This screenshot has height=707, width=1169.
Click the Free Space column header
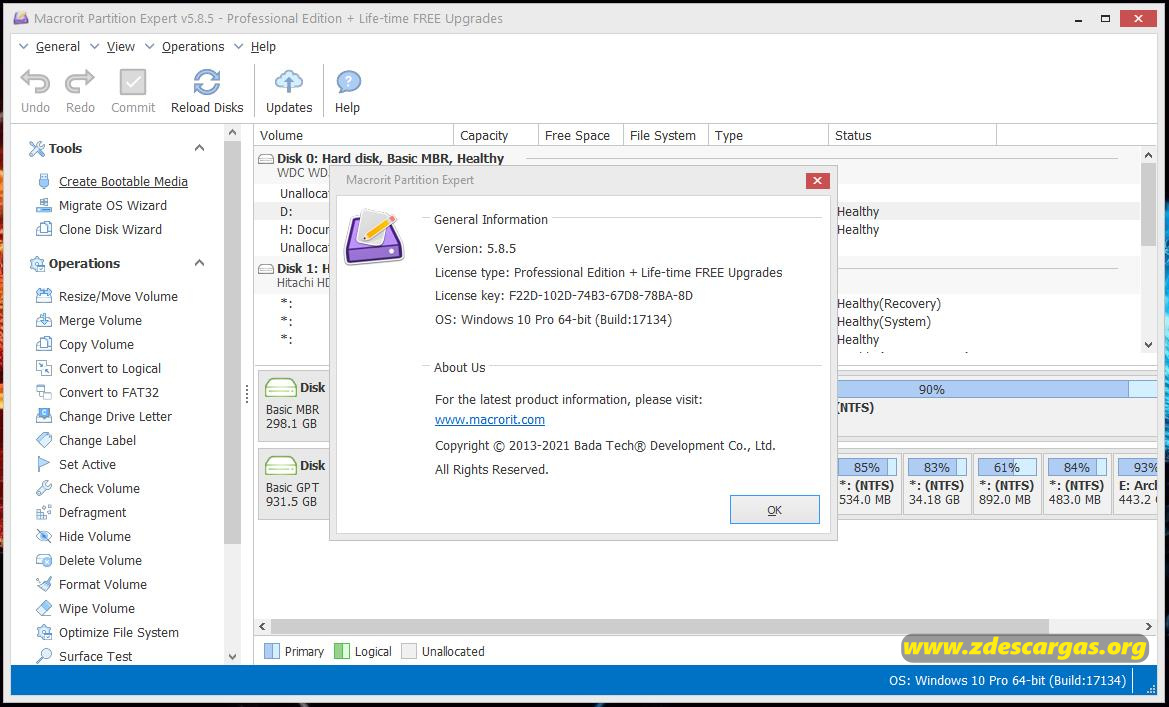[580, 136]
